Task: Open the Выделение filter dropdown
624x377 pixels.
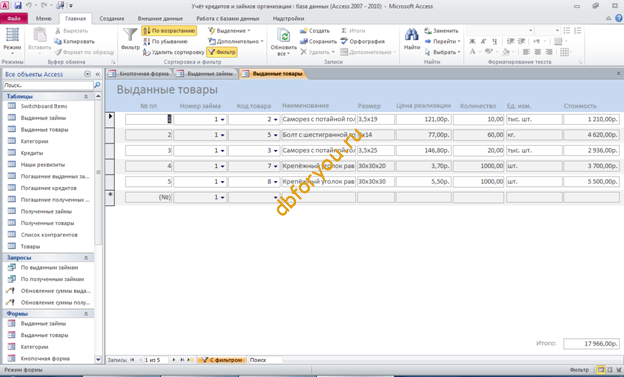Action: pyautogui.click(x=230, y=31)
